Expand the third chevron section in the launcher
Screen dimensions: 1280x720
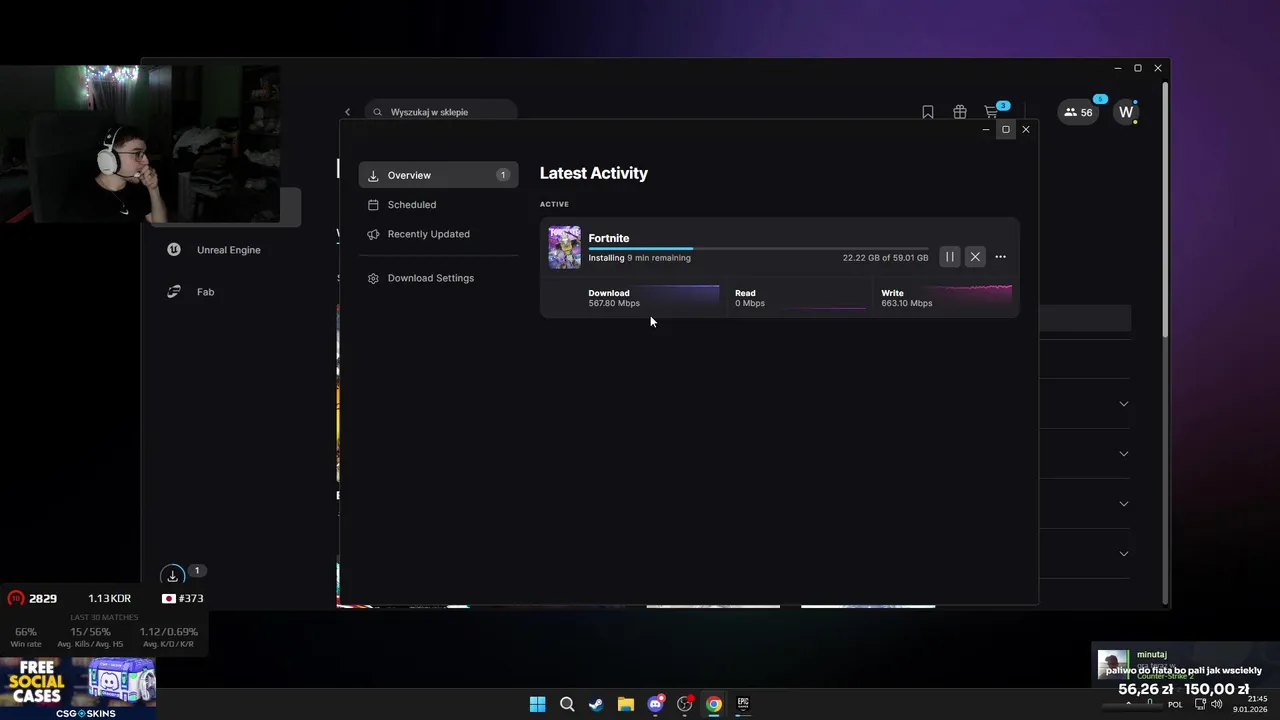click(1124, 504)
